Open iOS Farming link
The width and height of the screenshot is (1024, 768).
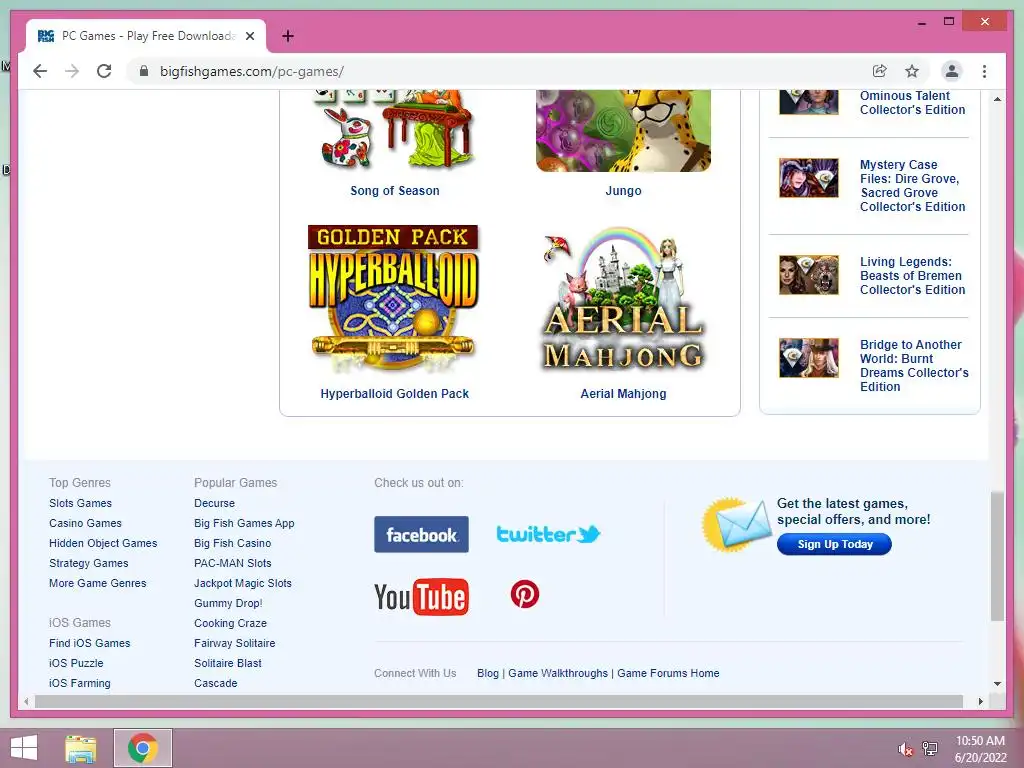click(x=80, y=683)
